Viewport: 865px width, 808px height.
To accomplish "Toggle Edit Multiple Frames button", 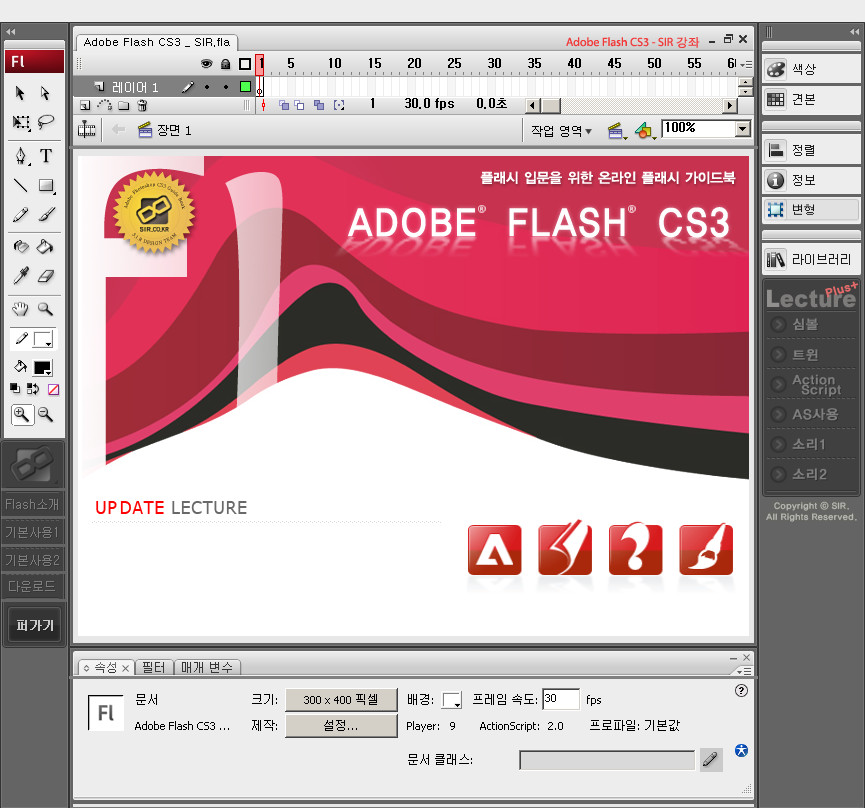I will (319, 105).
